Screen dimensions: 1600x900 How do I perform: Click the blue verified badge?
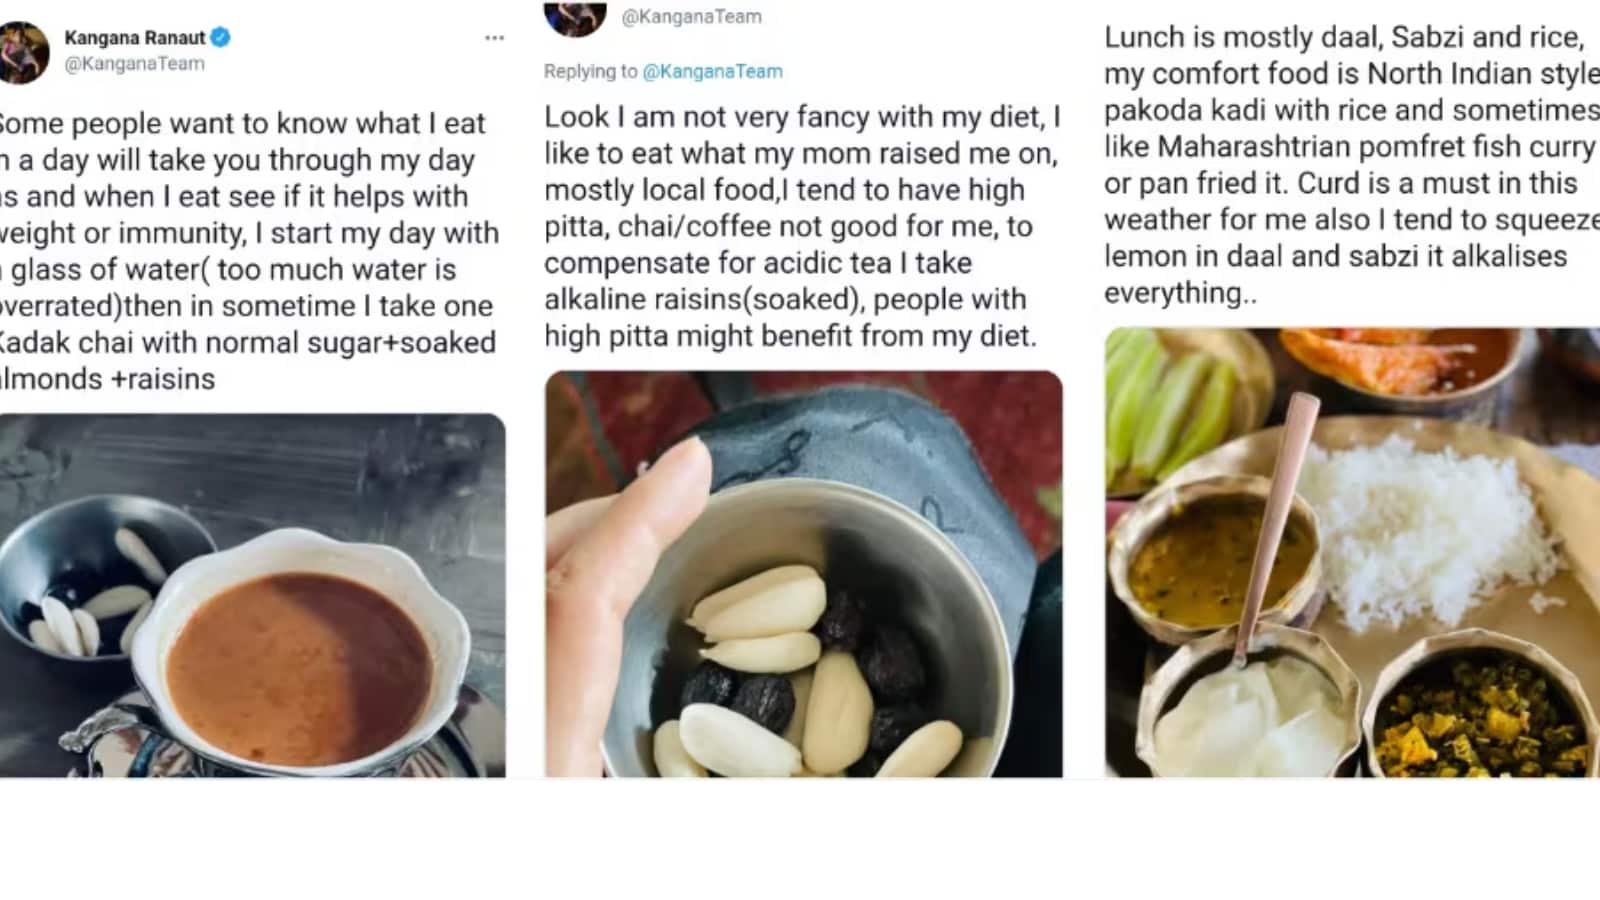[x=221, y=38]
